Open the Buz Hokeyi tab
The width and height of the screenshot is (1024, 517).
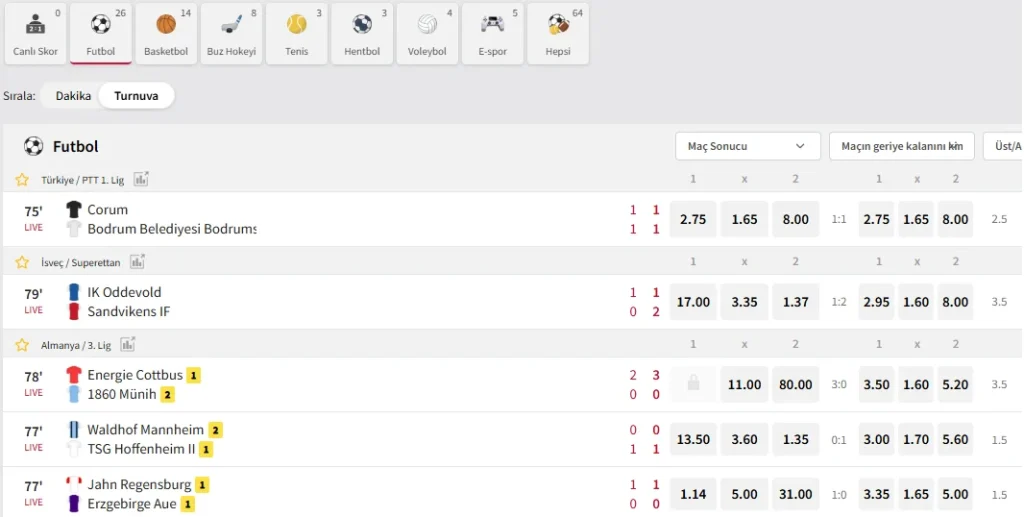(231, 34)
